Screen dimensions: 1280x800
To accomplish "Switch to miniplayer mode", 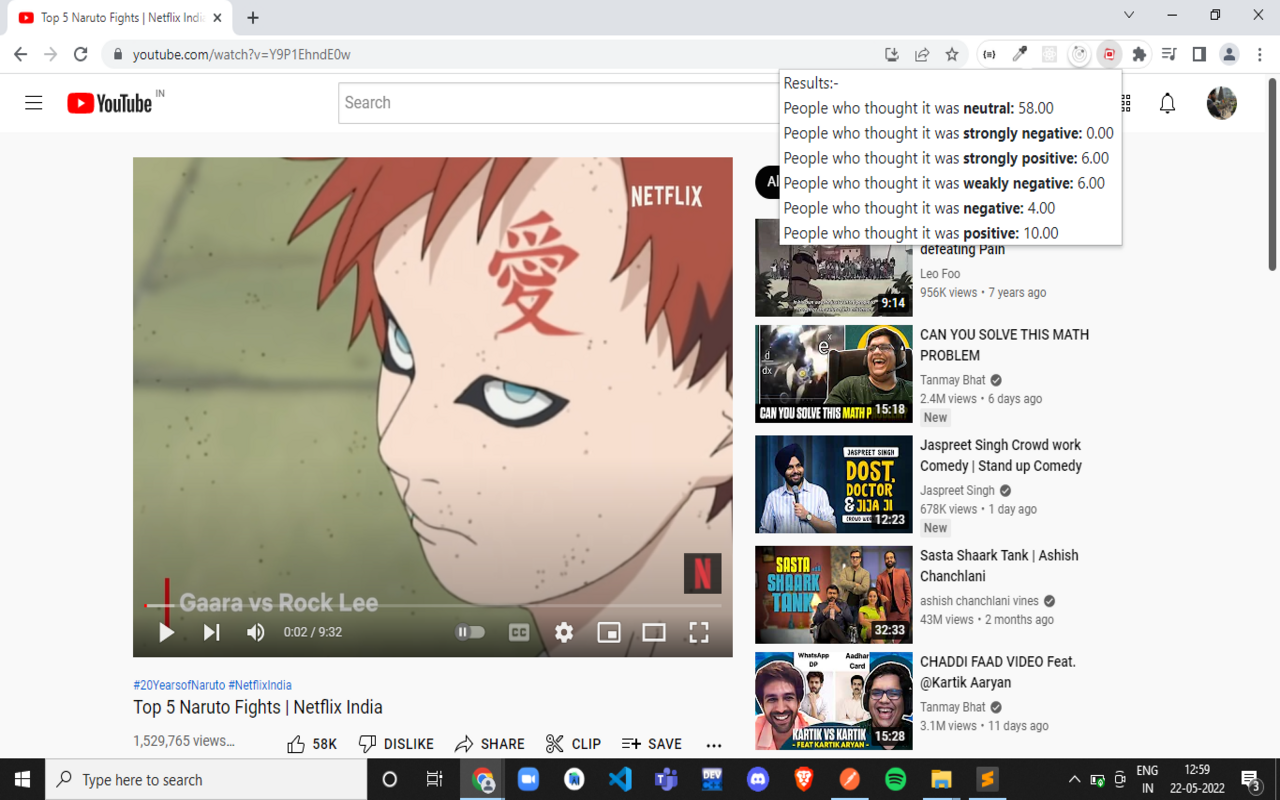I will 609,632.
